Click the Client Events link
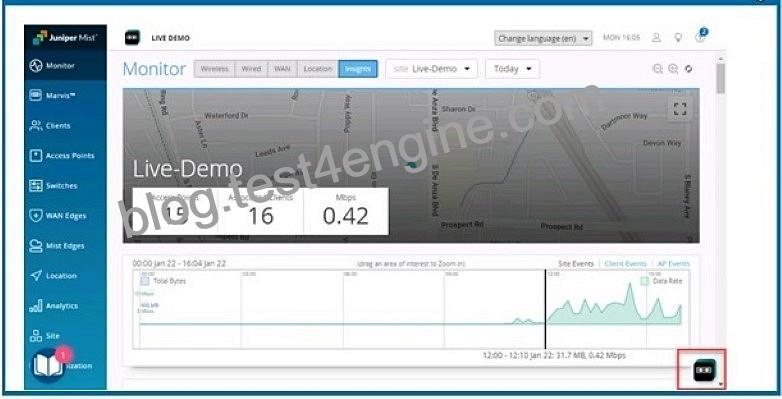This screenshot has width=782, height=399. coord(625,263)
